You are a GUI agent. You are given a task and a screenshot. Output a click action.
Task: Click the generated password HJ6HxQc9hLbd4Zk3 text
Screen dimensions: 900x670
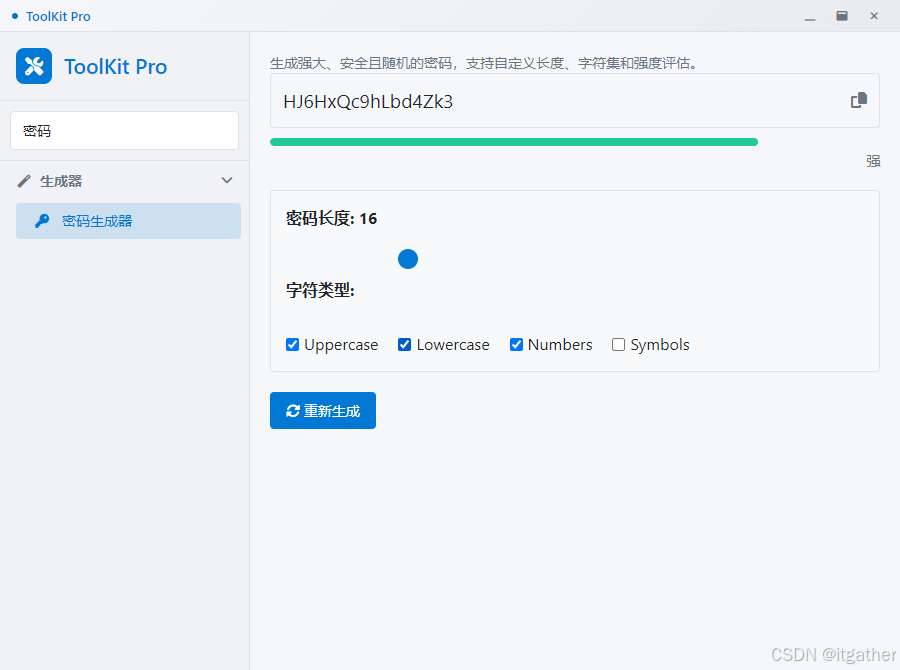[x=368, y=102]
